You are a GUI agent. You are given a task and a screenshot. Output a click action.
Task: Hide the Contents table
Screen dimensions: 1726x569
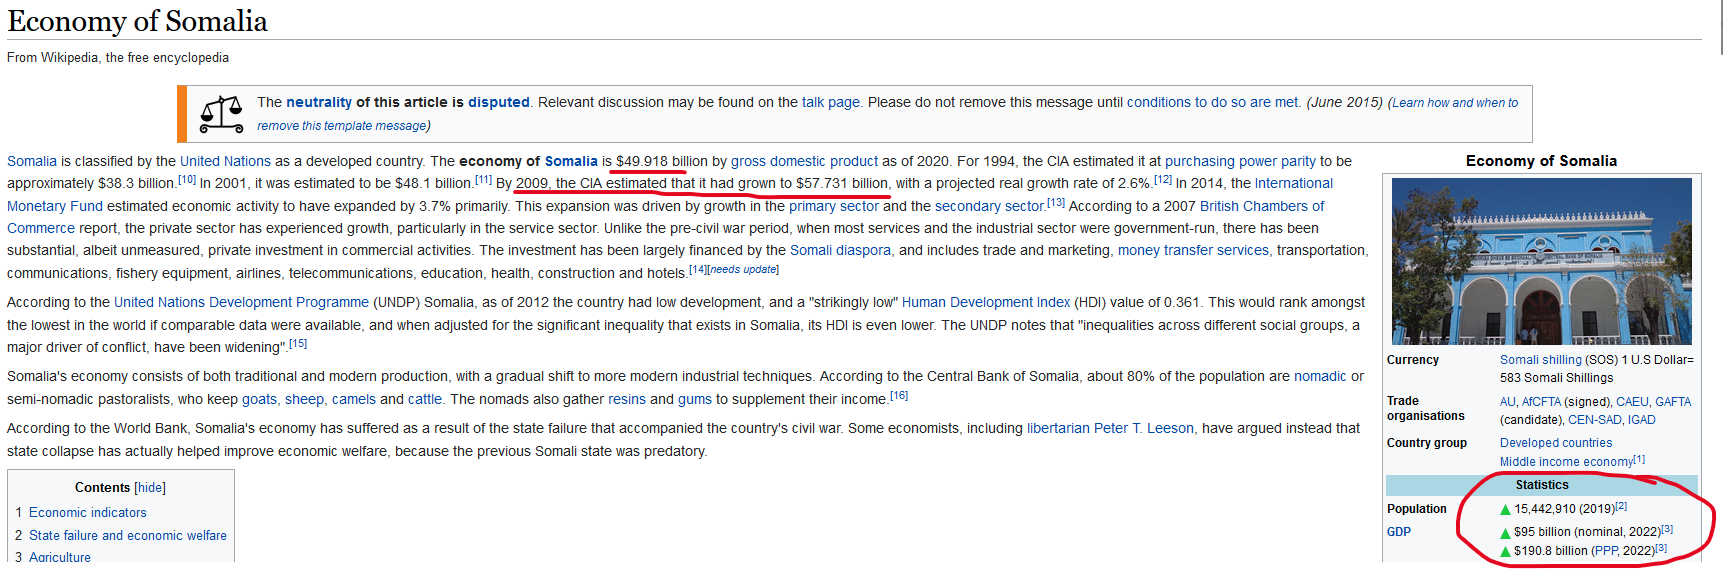pos(150,488)
